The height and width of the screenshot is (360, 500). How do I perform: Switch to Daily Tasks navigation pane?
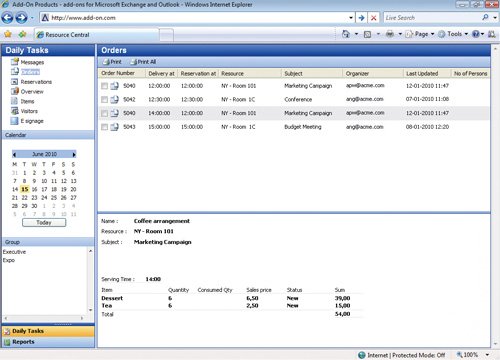(48, 331)
